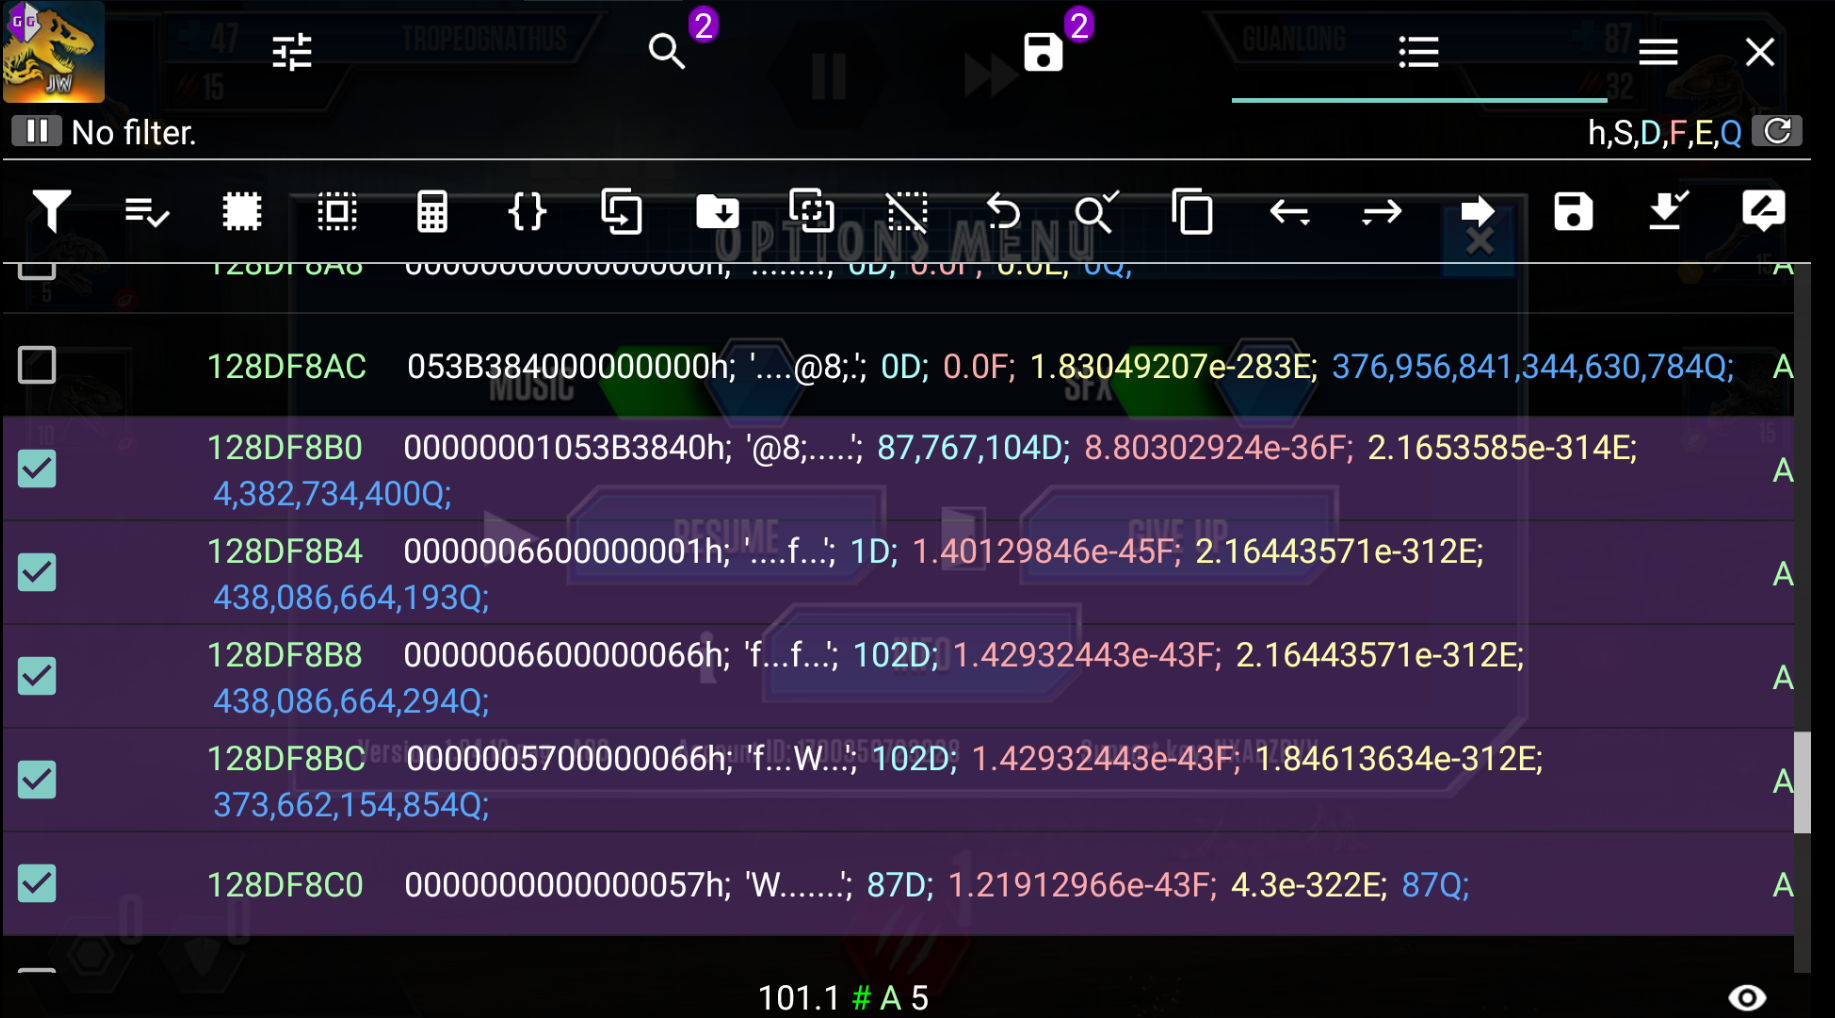This screenshot has width=1835, height=1018.
Task: Open the calculator tool
Action: pyautogui.click(x=432, y=212)
